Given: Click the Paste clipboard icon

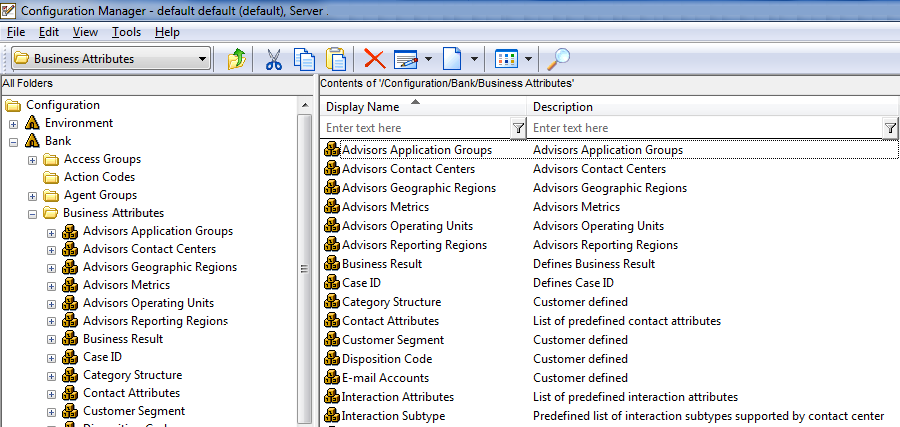Looking at the screenshot, I should 336,59.
